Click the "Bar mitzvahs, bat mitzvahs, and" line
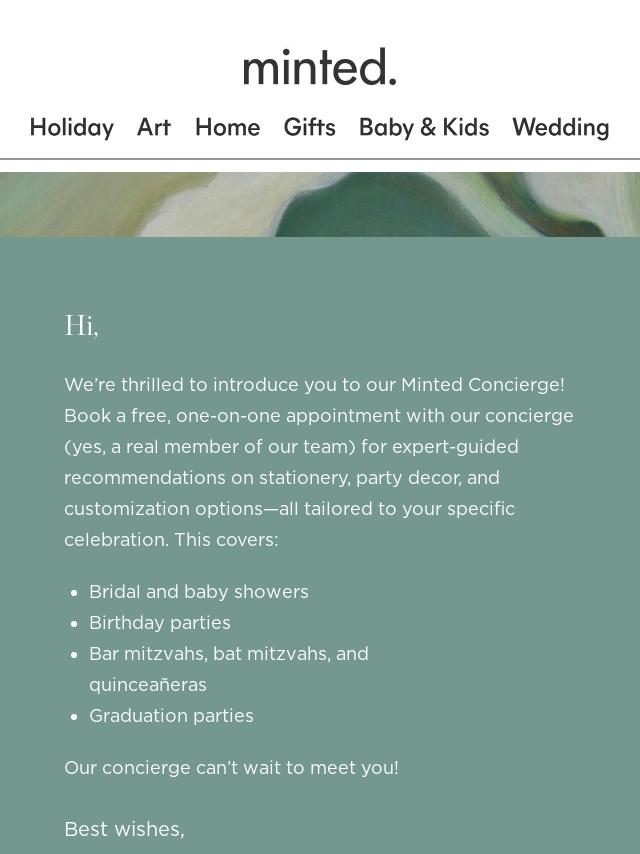640x854 pixels. 229,654
